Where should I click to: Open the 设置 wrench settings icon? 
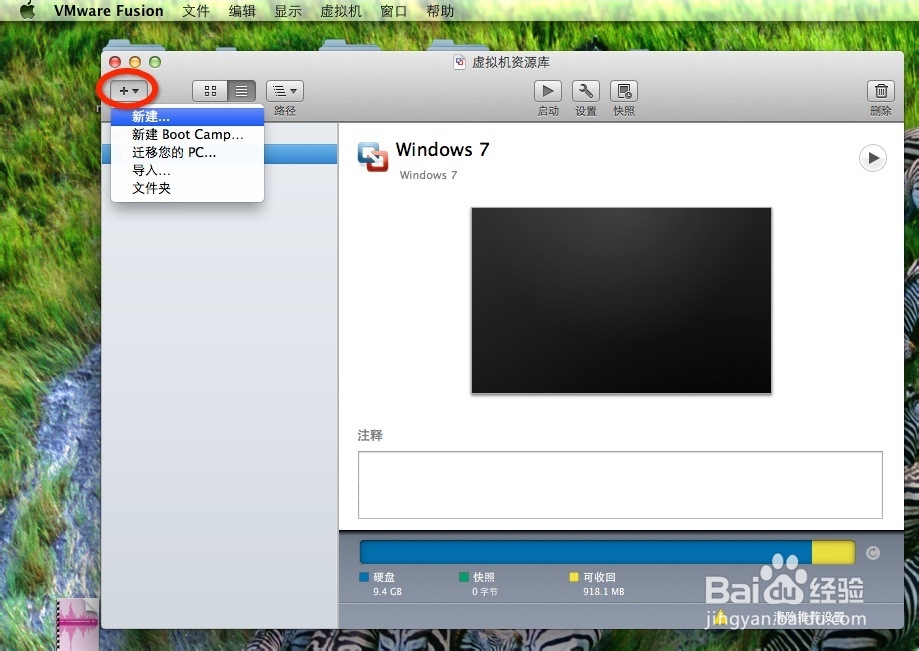coord(586,91)
